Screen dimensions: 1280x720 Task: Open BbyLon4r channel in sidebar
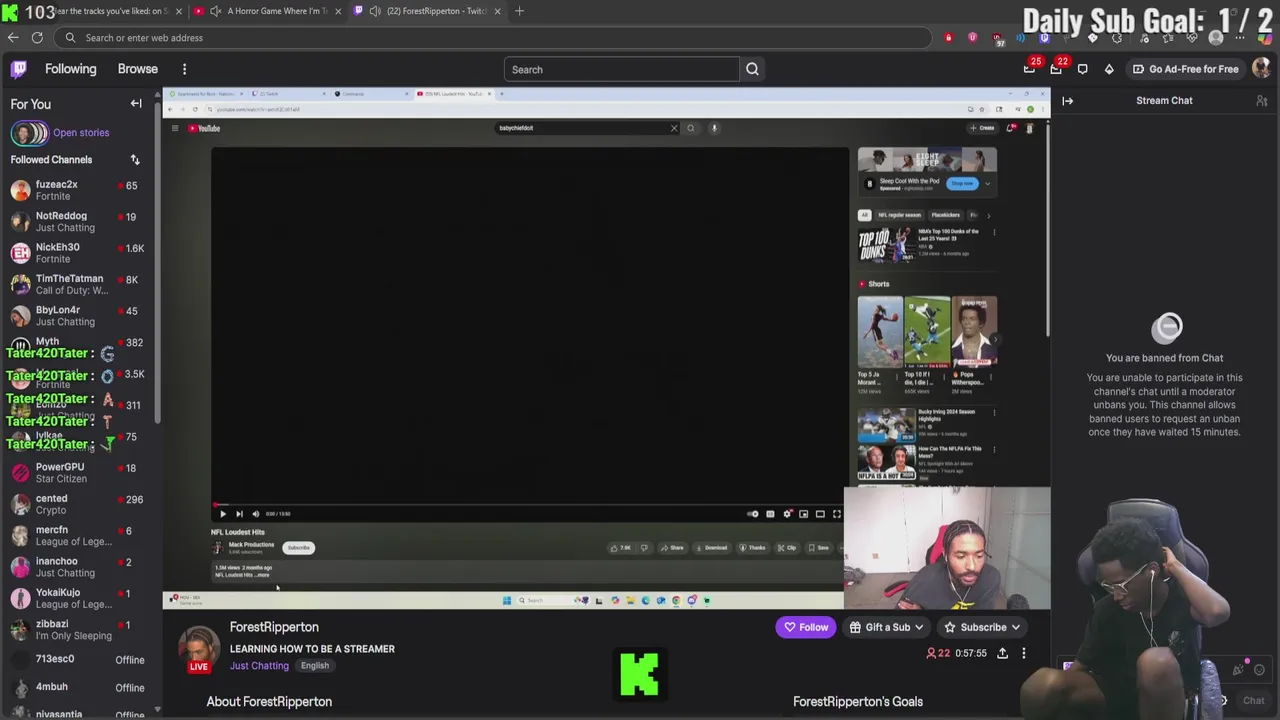tap(80, 315)
